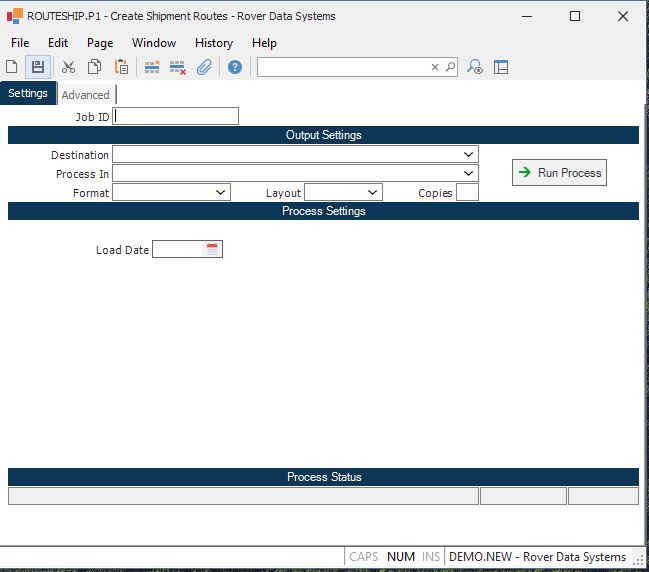Expand the Process In dropdown
This screenshot has height=572, width=649.
click(469, 174)
